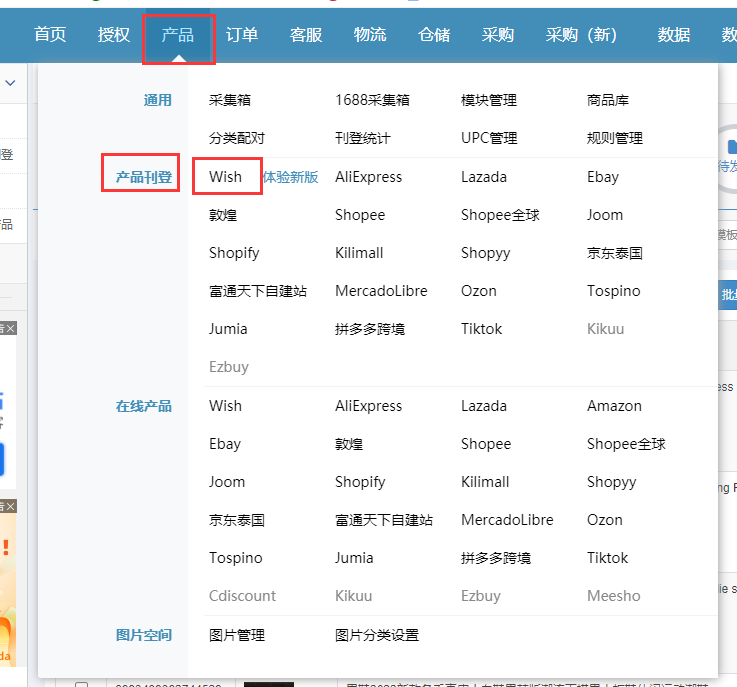Open the 采购 (新) navigation tab
This screenshot has height=687, width=737.
coord(581,35)
